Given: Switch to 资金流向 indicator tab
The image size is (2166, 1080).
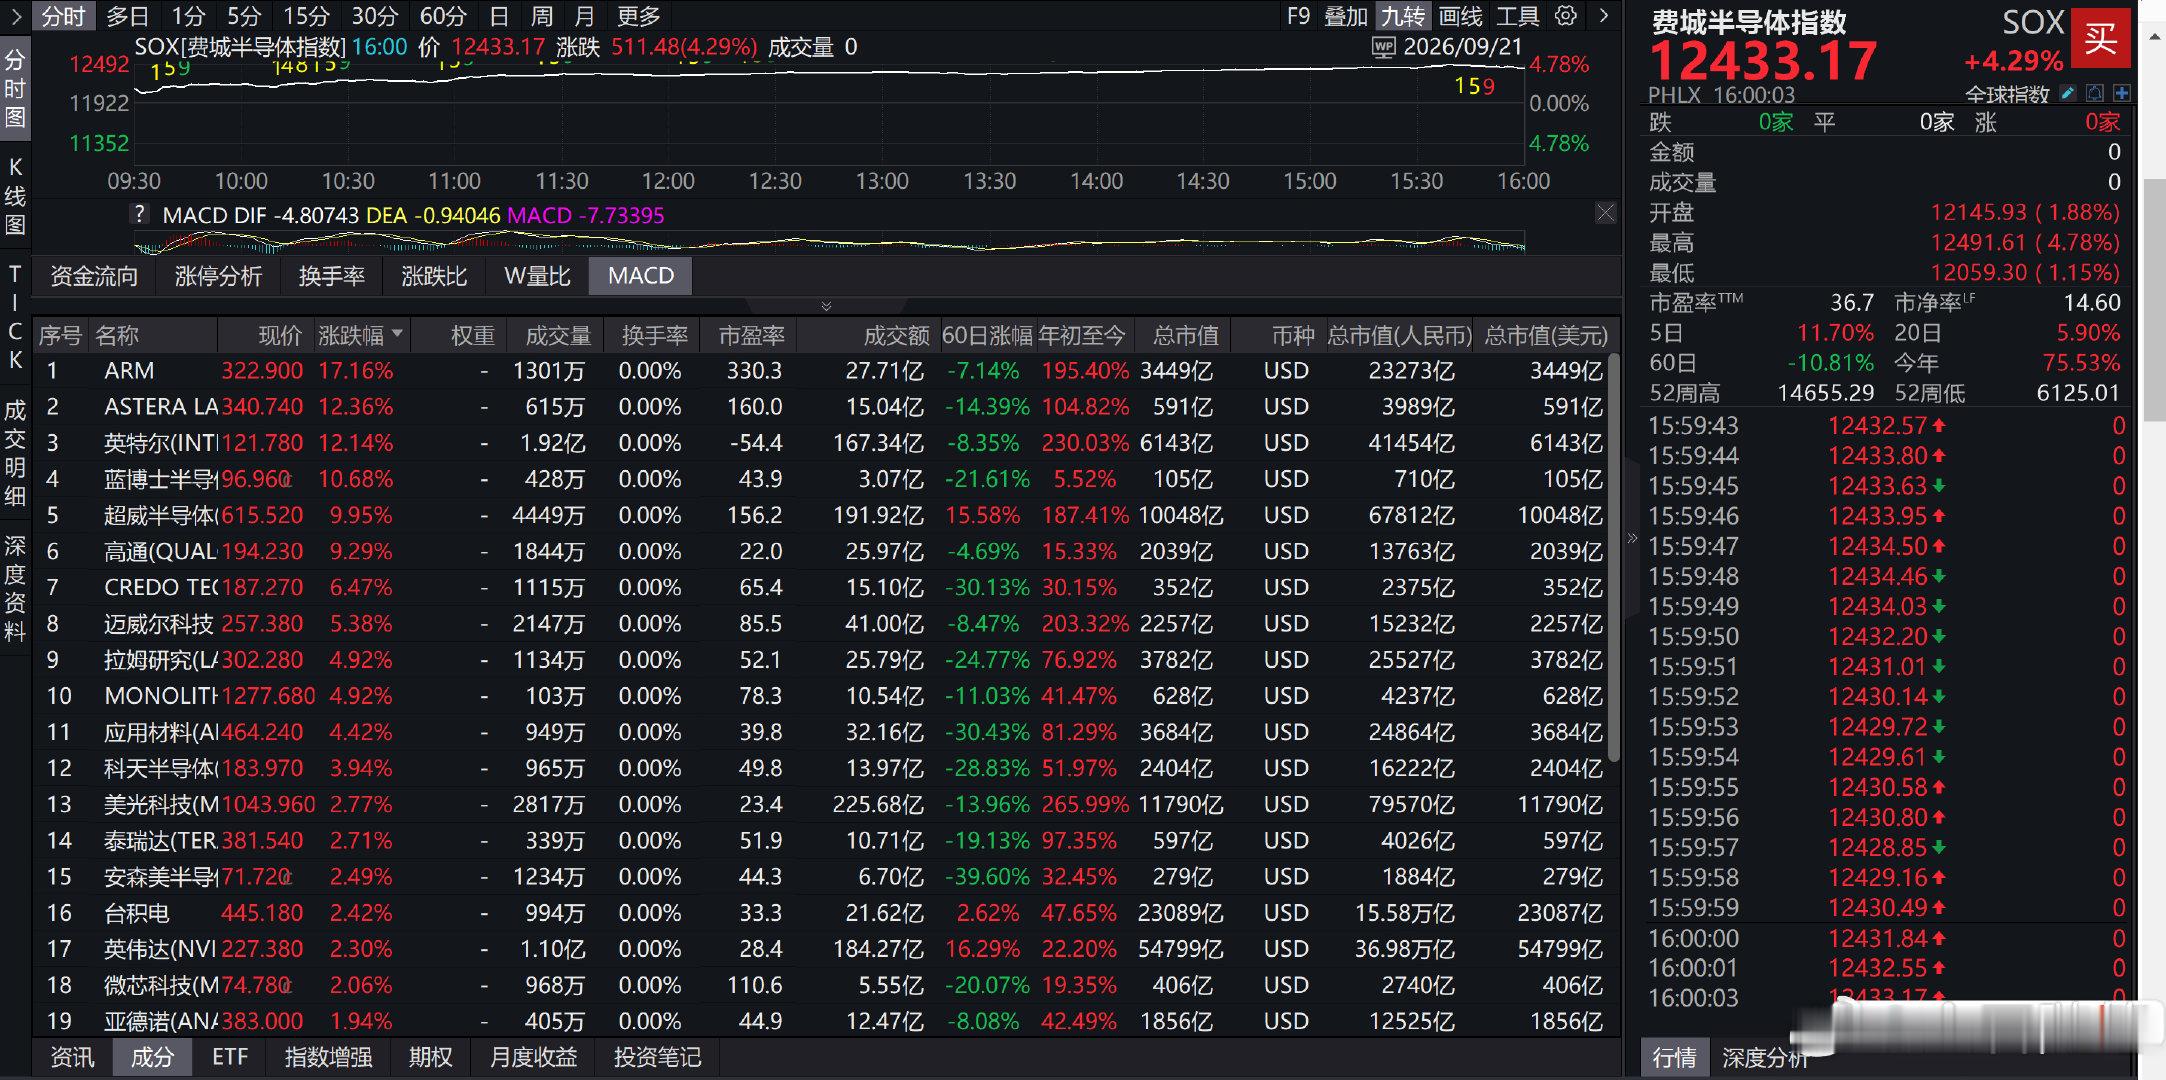Looking at the screenshot, I should point(94,276).
